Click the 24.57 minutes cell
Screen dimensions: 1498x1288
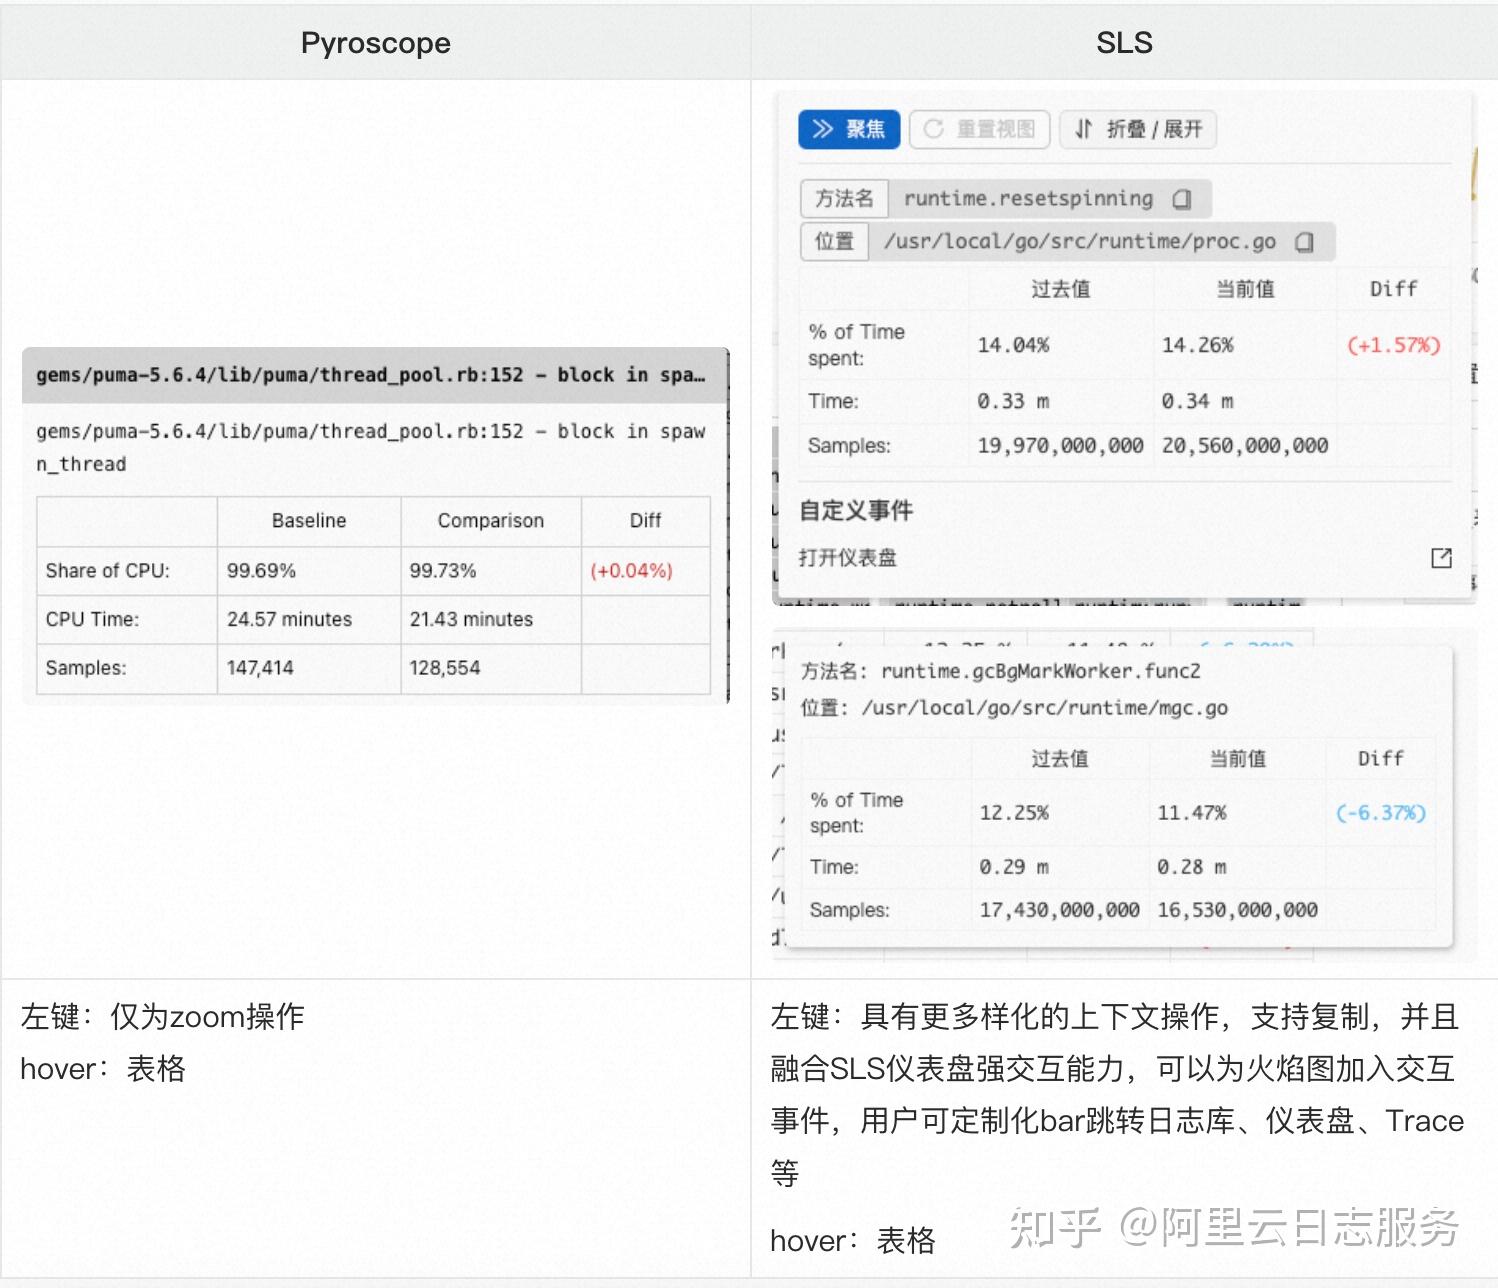click(289, 619)
